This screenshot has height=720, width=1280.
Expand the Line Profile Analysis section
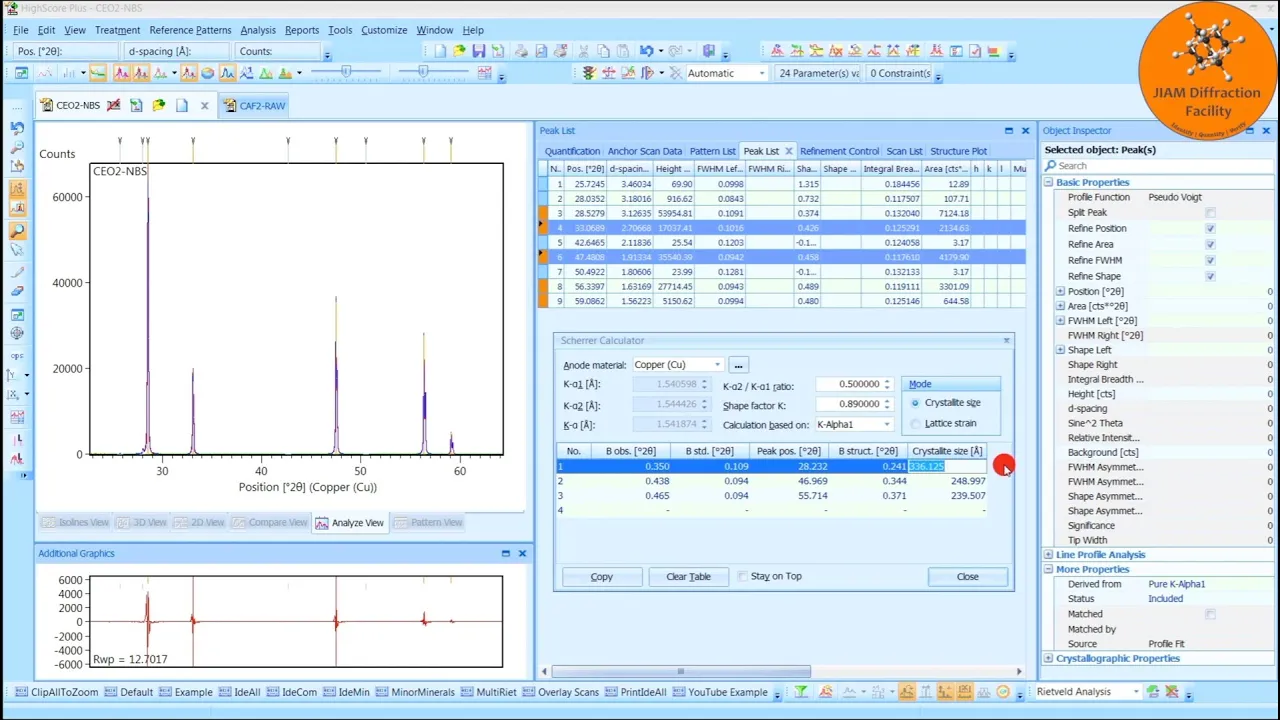tap(1048, 555)
